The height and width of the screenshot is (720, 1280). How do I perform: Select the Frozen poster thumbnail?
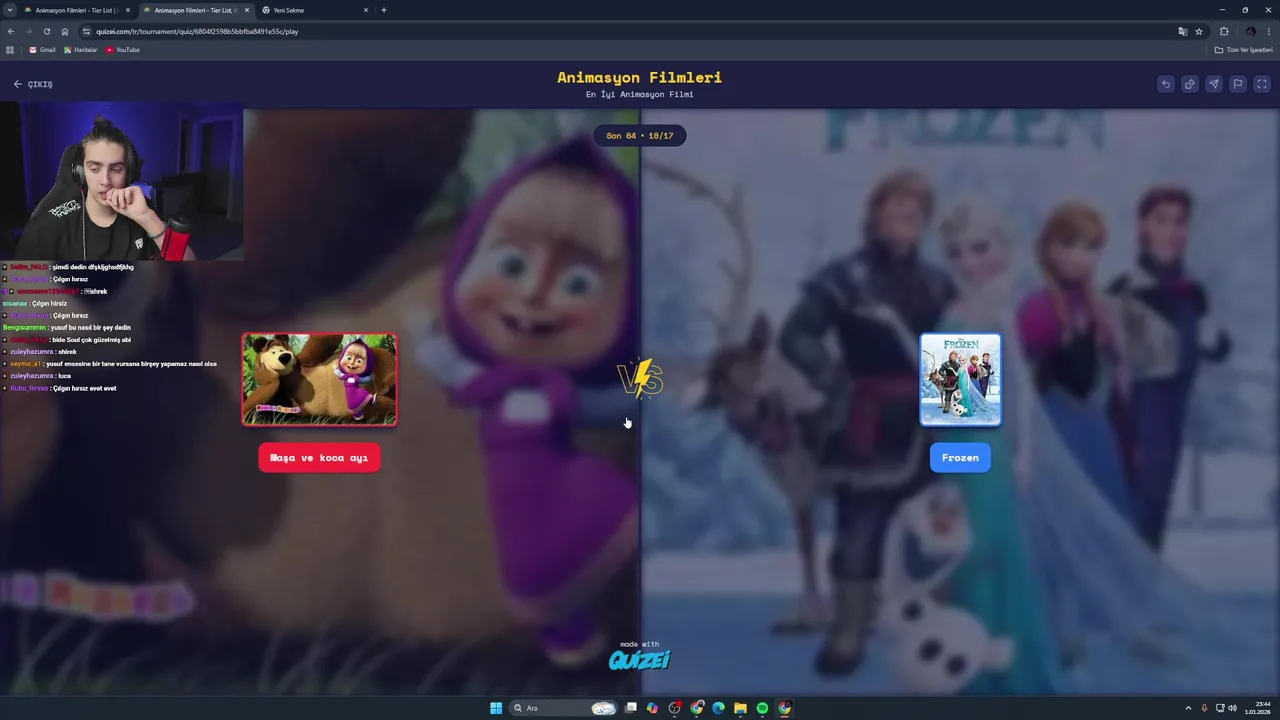click(x=960, y=380)
